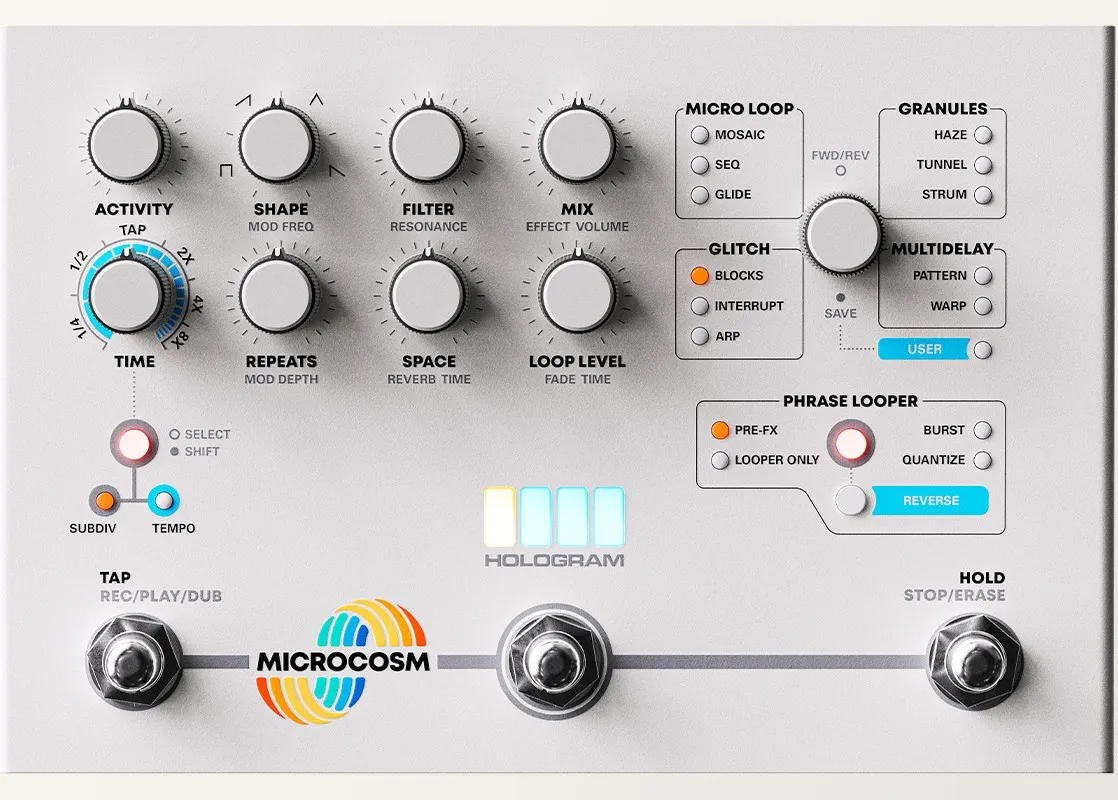
Task: Click the Microcosm rainbow logo
Action: 343,661
